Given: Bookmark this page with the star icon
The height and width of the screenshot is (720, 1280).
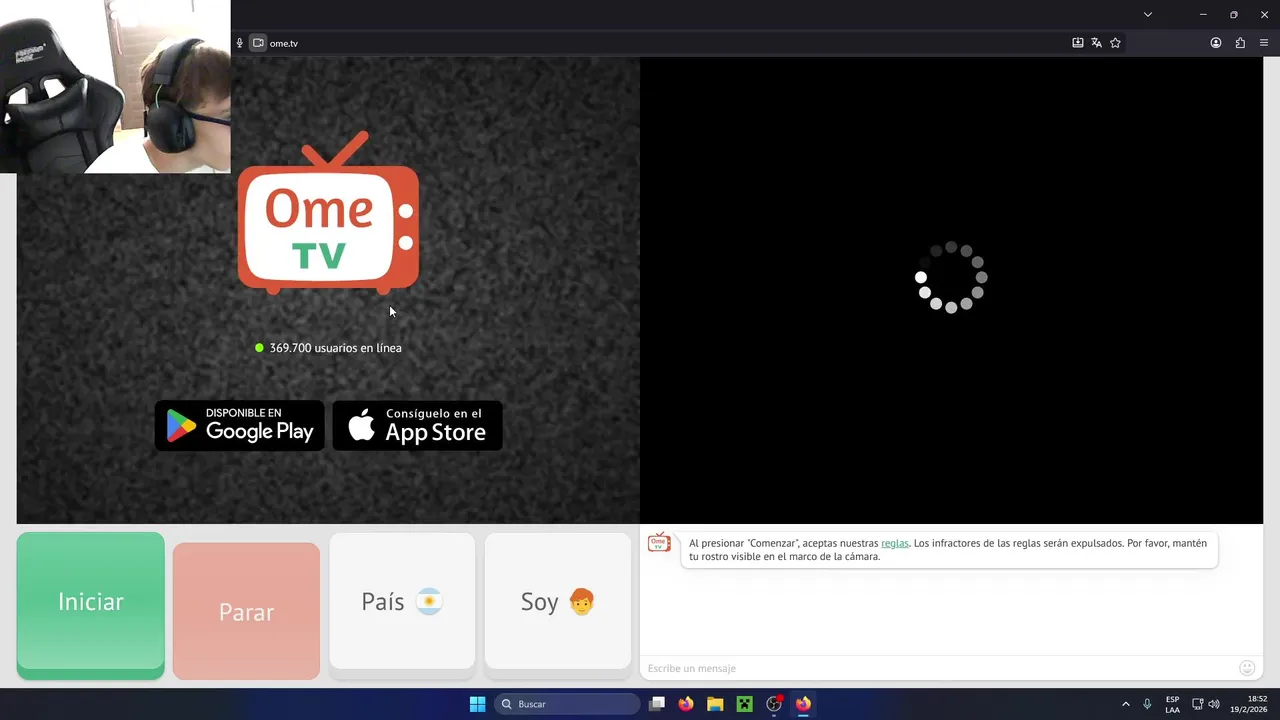Looking at the screenshot, I should [x=1116, y=43].
